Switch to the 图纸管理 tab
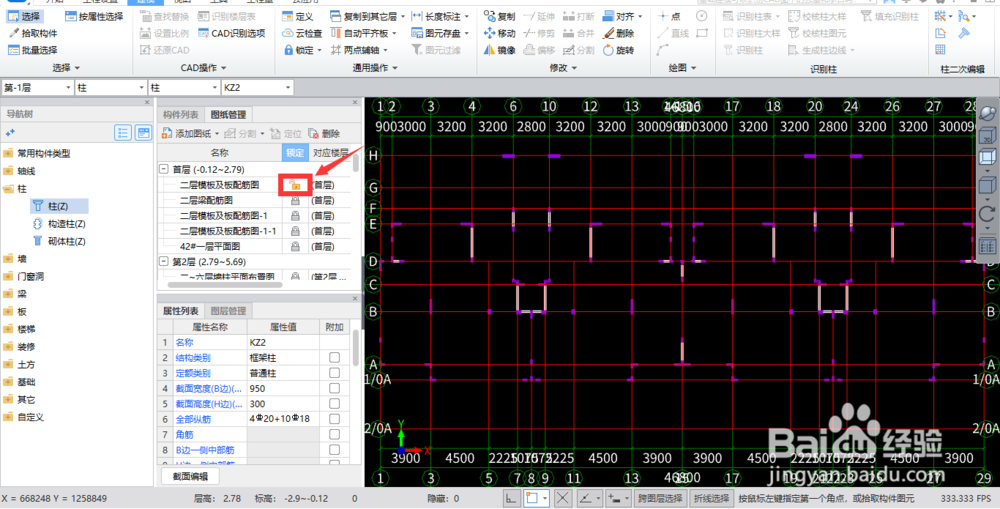Screen dimensions: 1000x509 228,115
